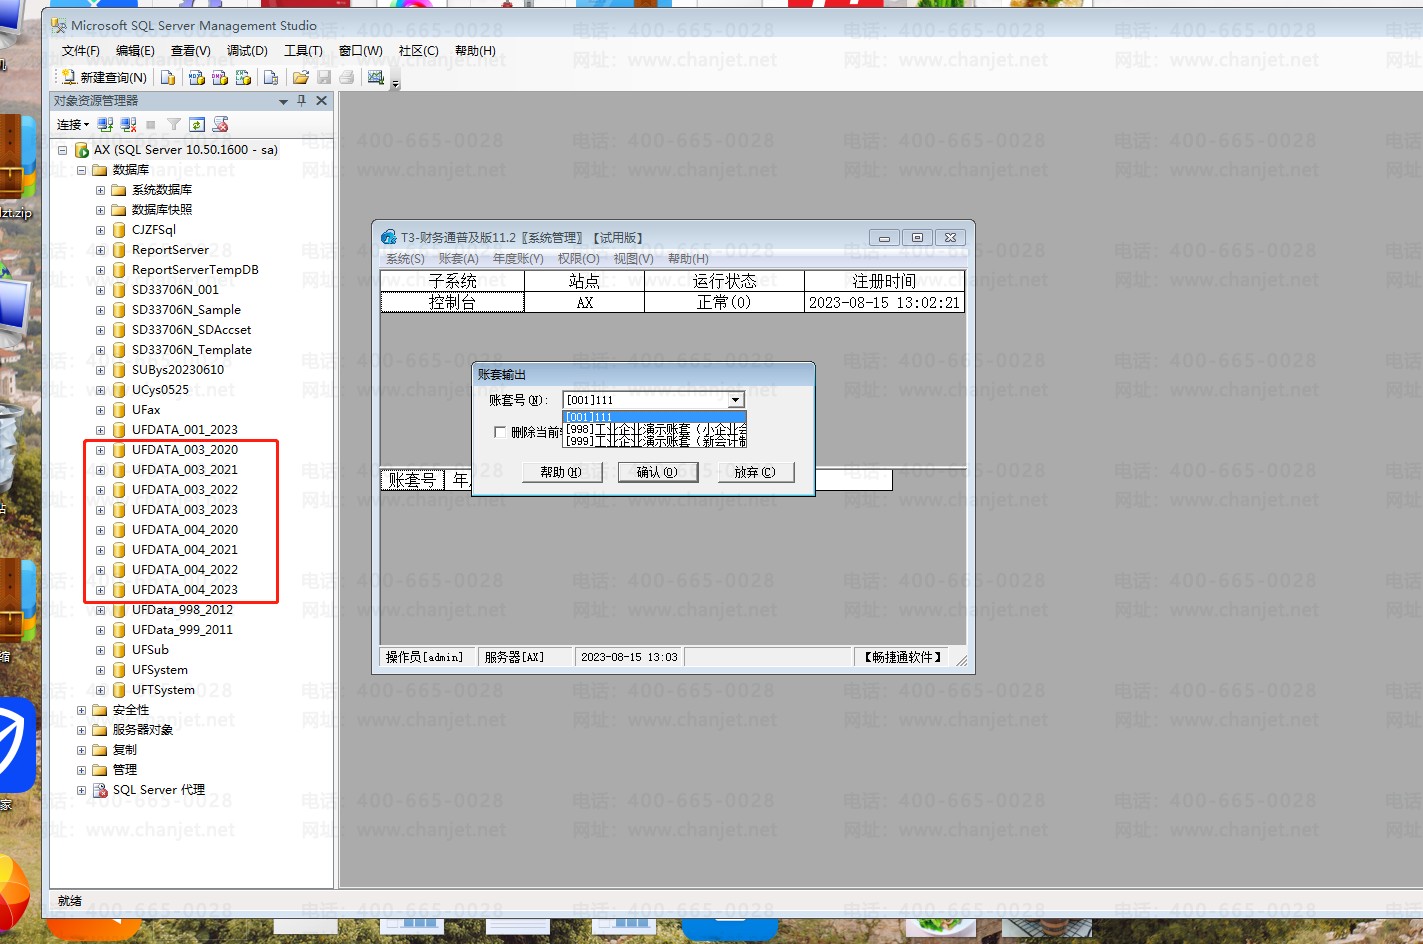Viewport: 1423px width, 944px height.
Task: Select the ReportServerTempDB database
Action: (195, 270)
